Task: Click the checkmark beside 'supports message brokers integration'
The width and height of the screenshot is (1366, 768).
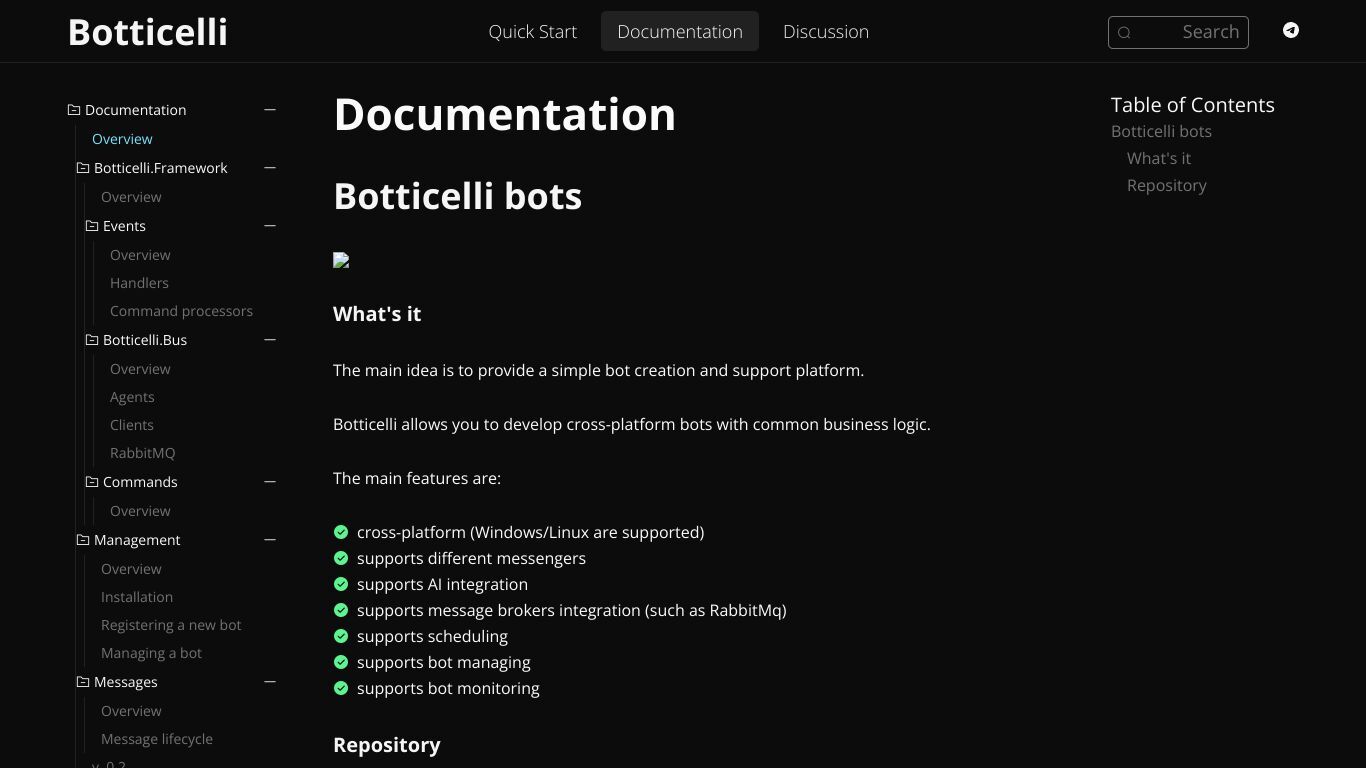Action: coord(341,610)
